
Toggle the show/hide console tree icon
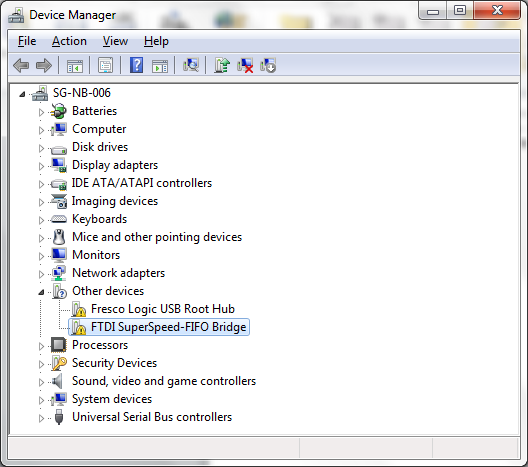pyautogui.click(x=75, y=66)
